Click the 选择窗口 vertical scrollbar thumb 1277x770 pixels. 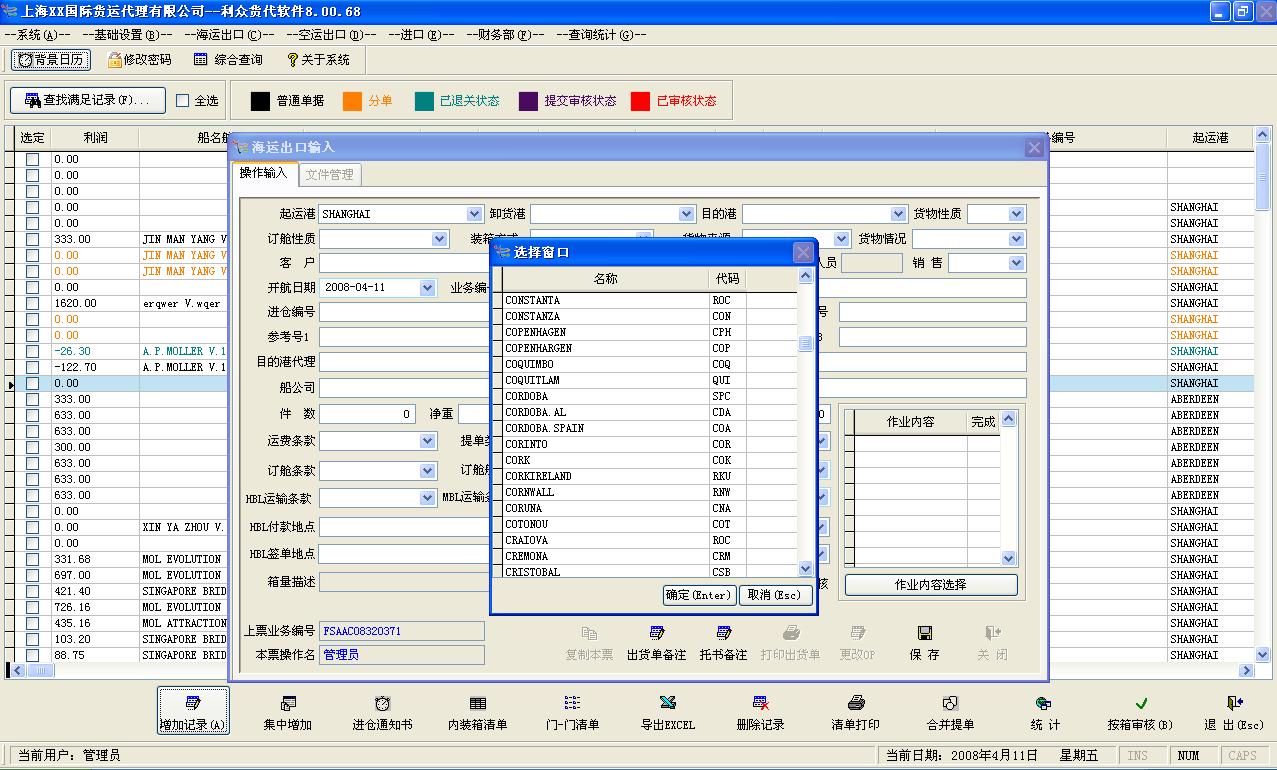tap(805, 344)
